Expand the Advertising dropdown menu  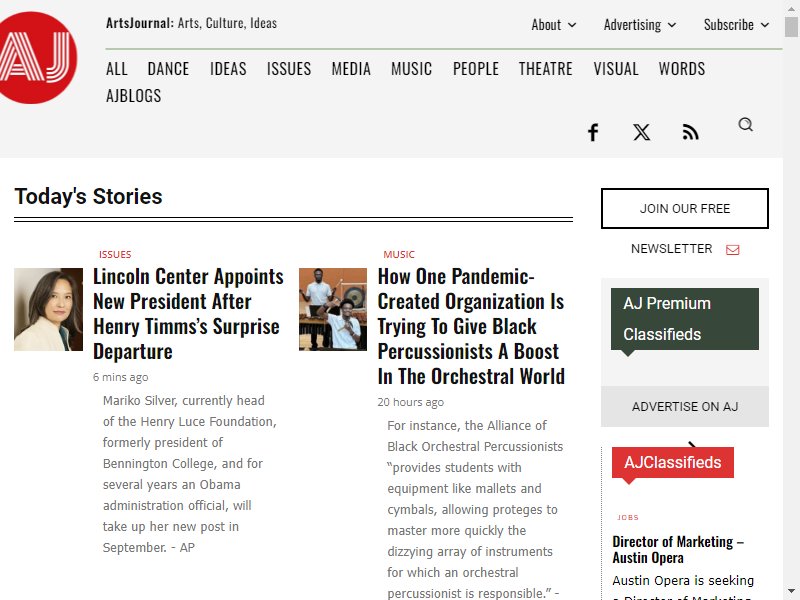640,24
